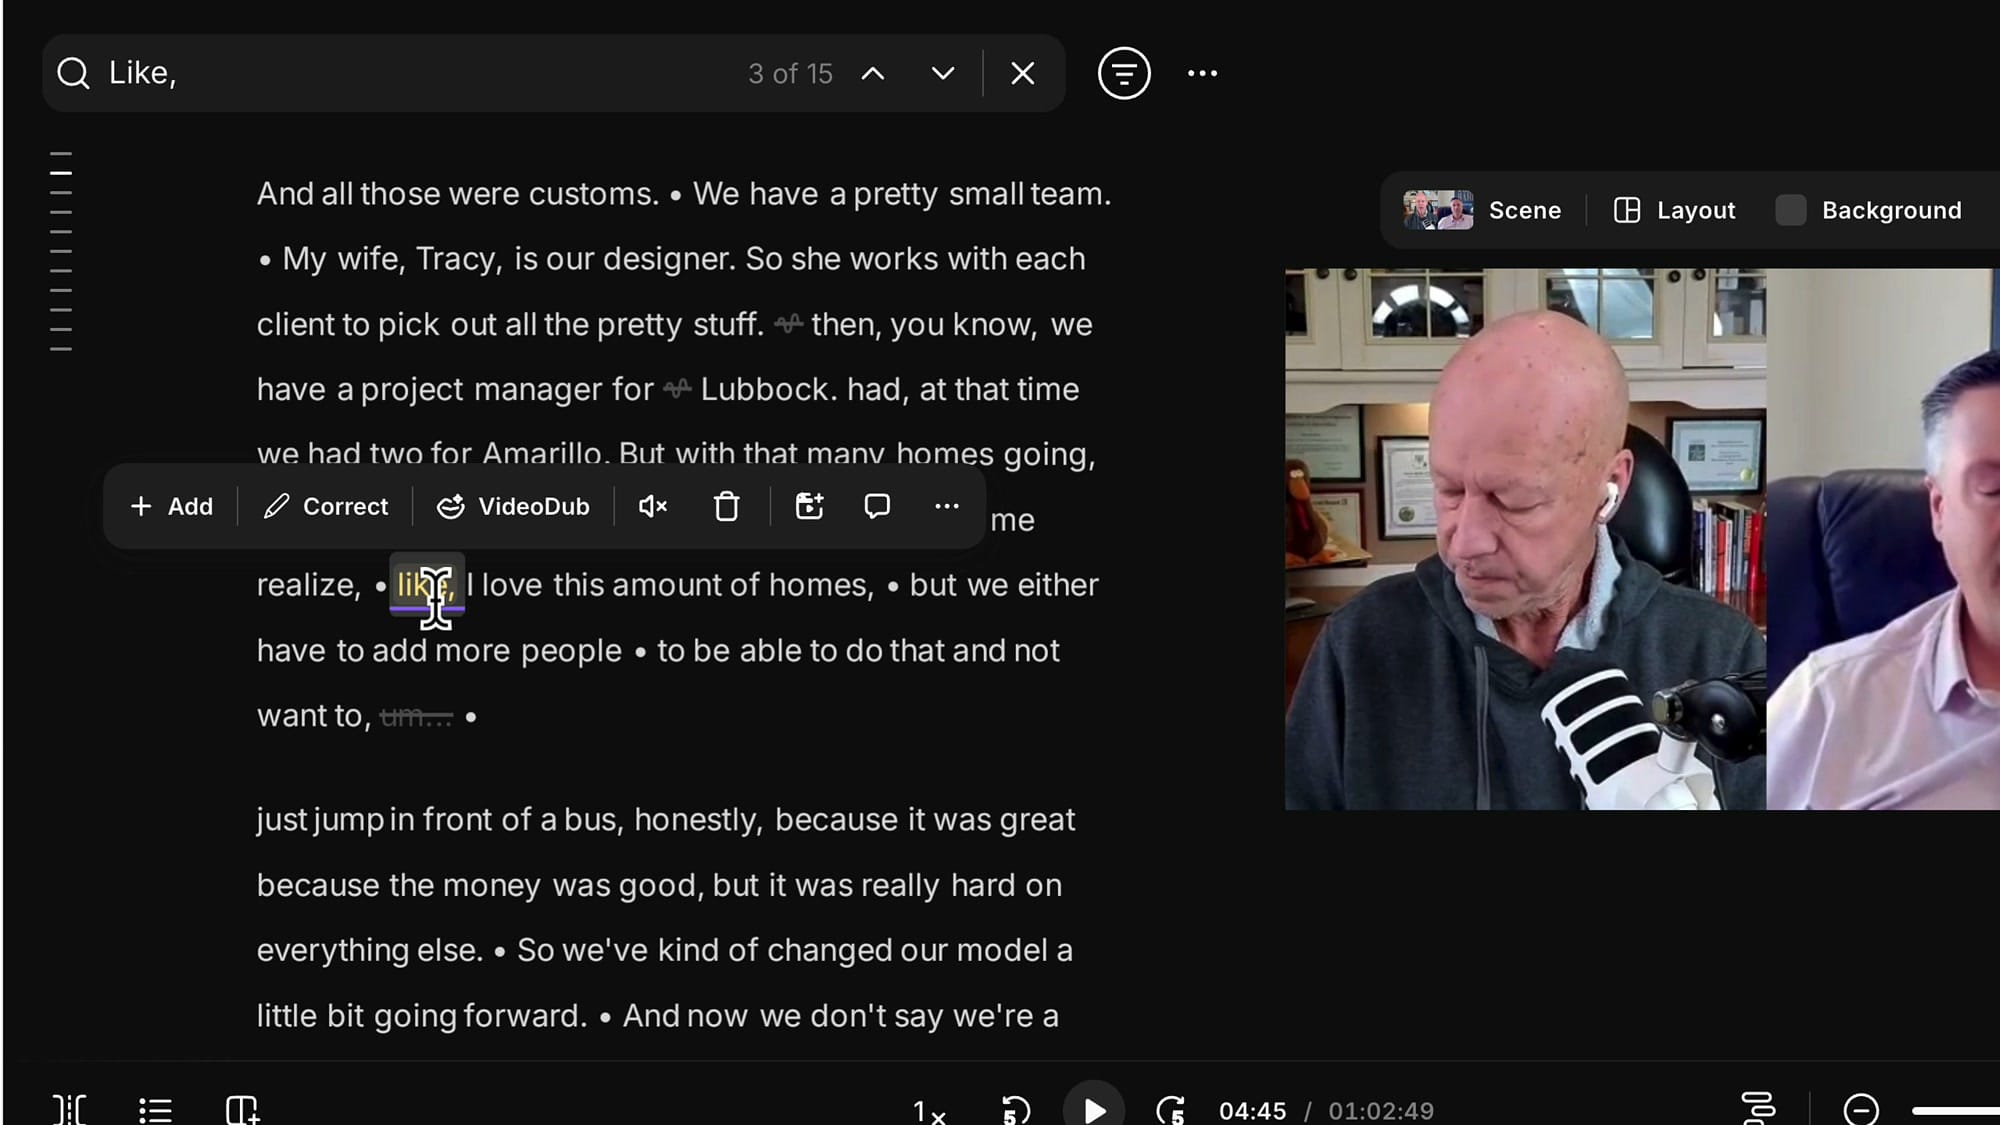Open the Layout options button
Screen dimensions: 2000x1125
pos(1673,210)
